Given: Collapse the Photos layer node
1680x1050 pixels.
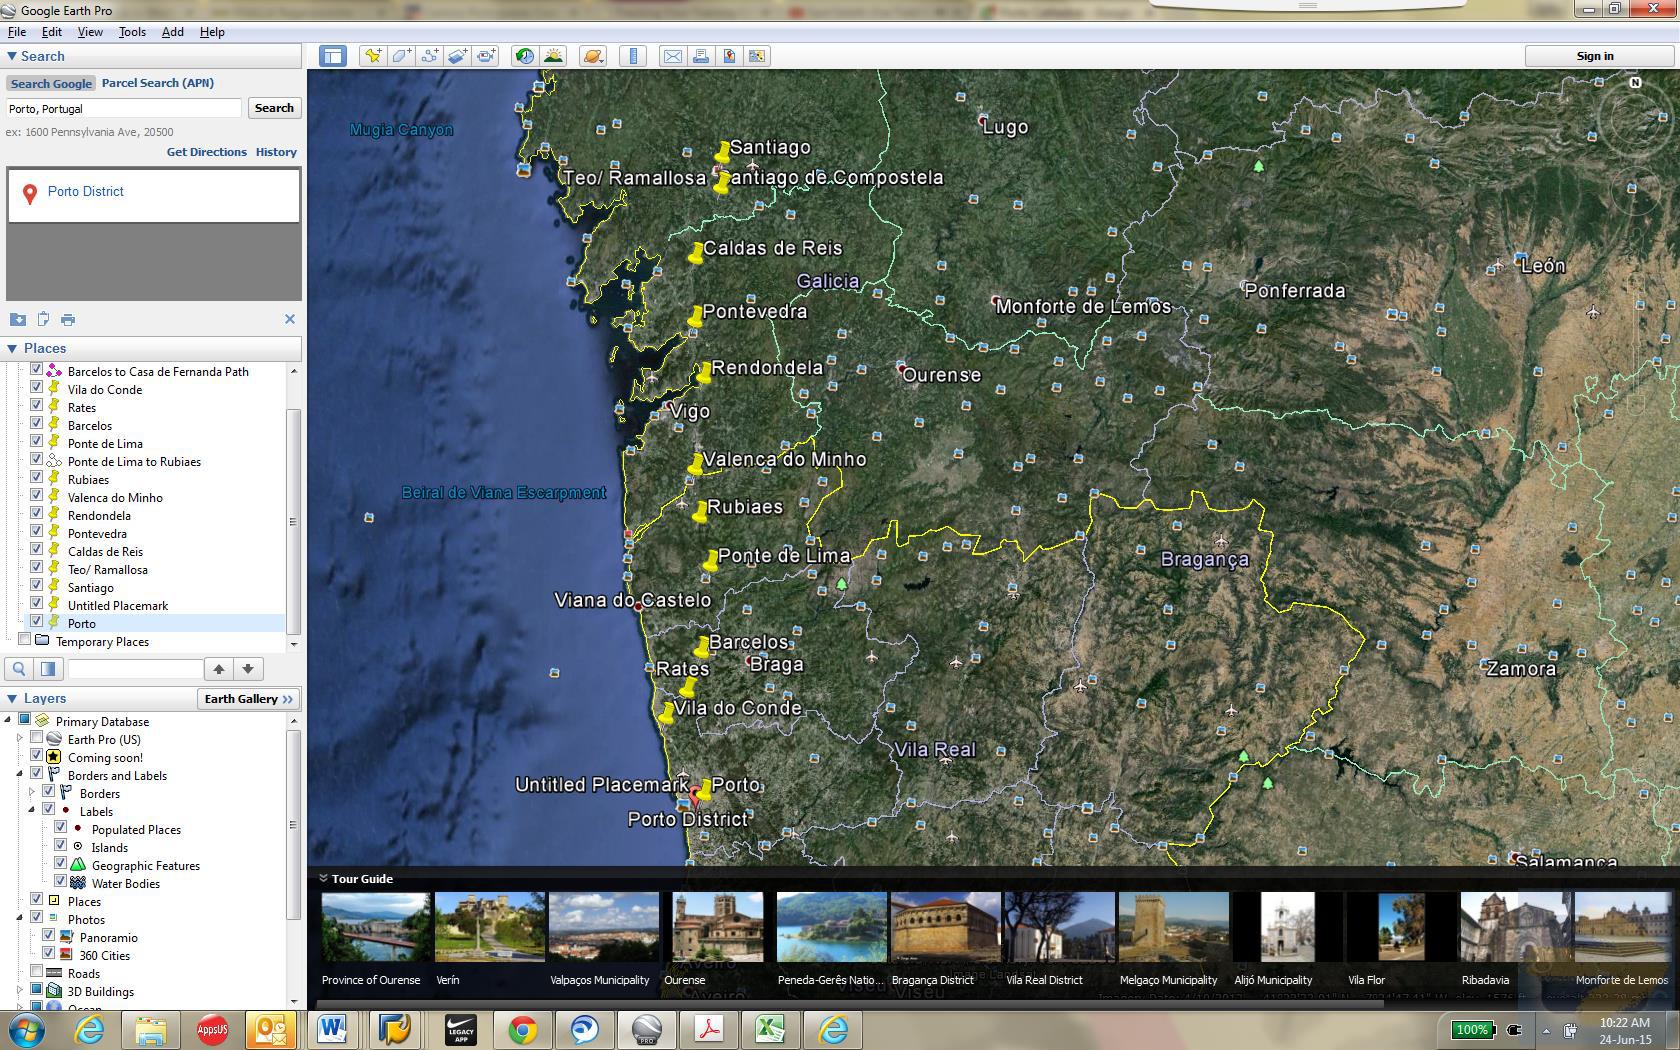Looking at the screenshot, I should (20, 918).
